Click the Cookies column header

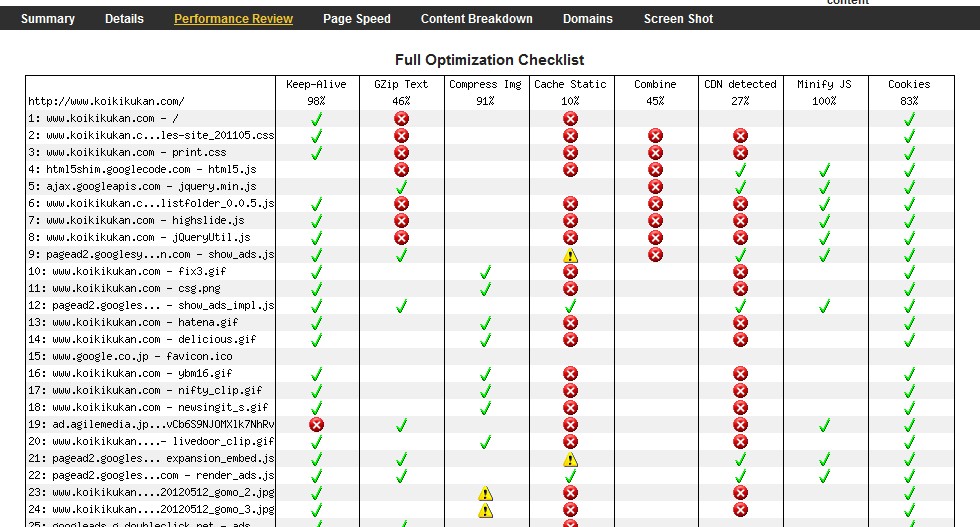point(909,84)
